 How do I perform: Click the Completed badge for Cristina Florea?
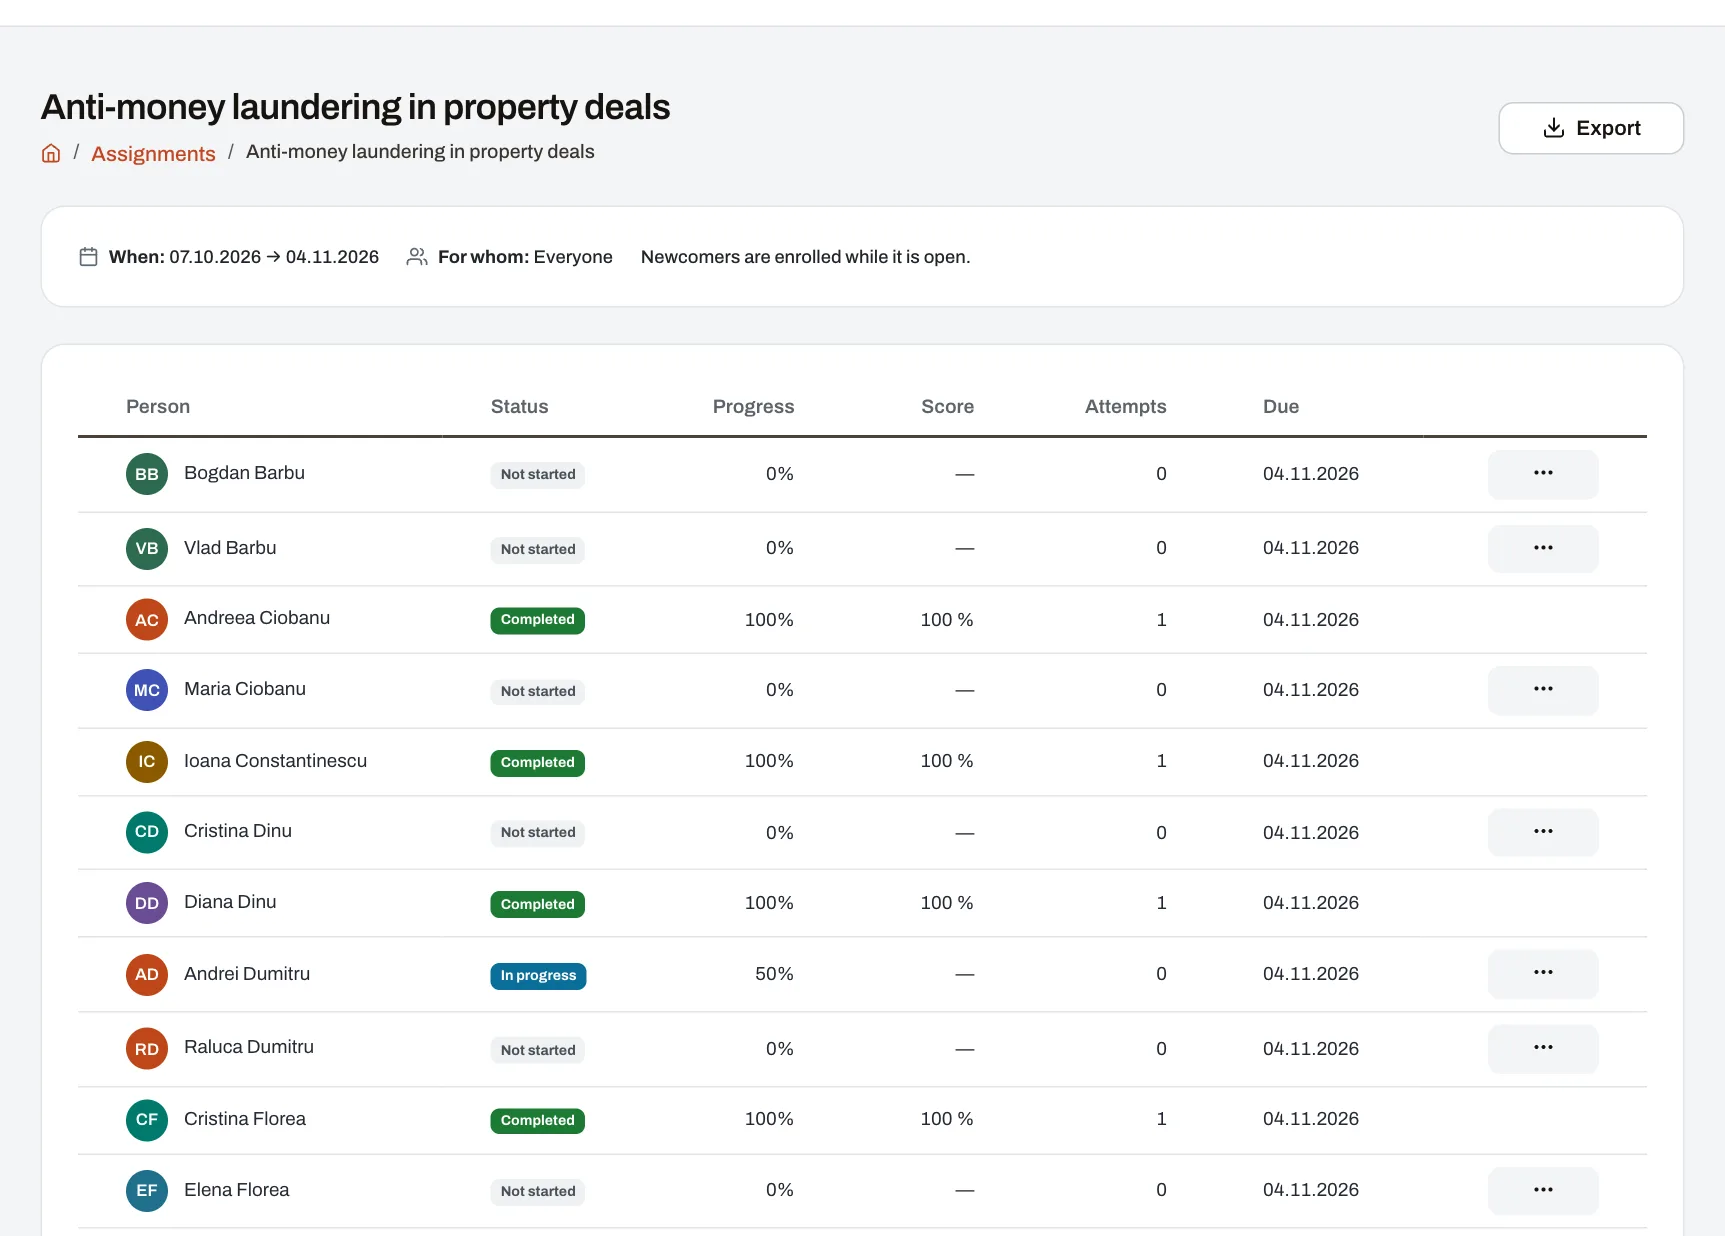(537, 1121)
